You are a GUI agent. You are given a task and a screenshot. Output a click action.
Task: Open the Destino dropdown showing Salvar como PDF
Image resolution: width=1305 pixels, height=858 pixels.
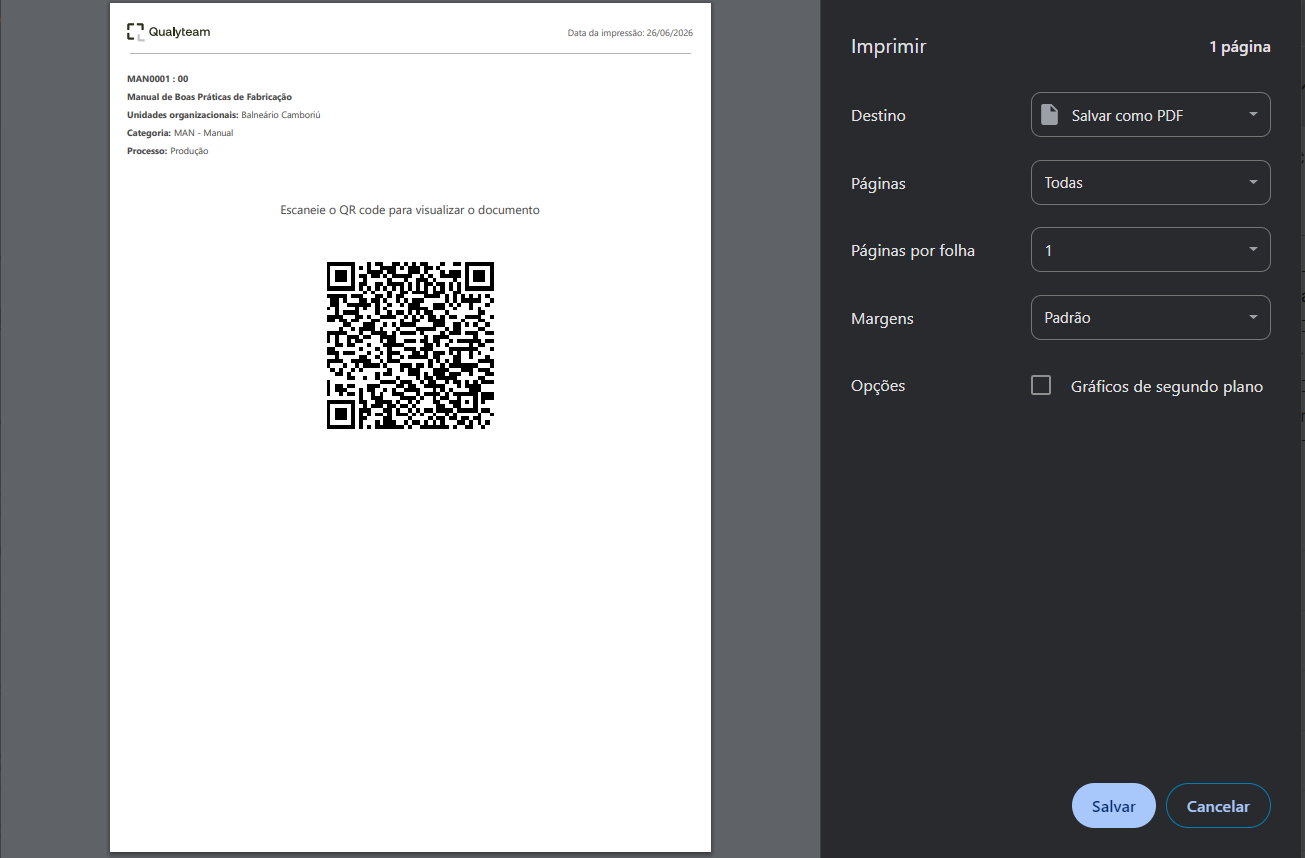coord(1150,115)
